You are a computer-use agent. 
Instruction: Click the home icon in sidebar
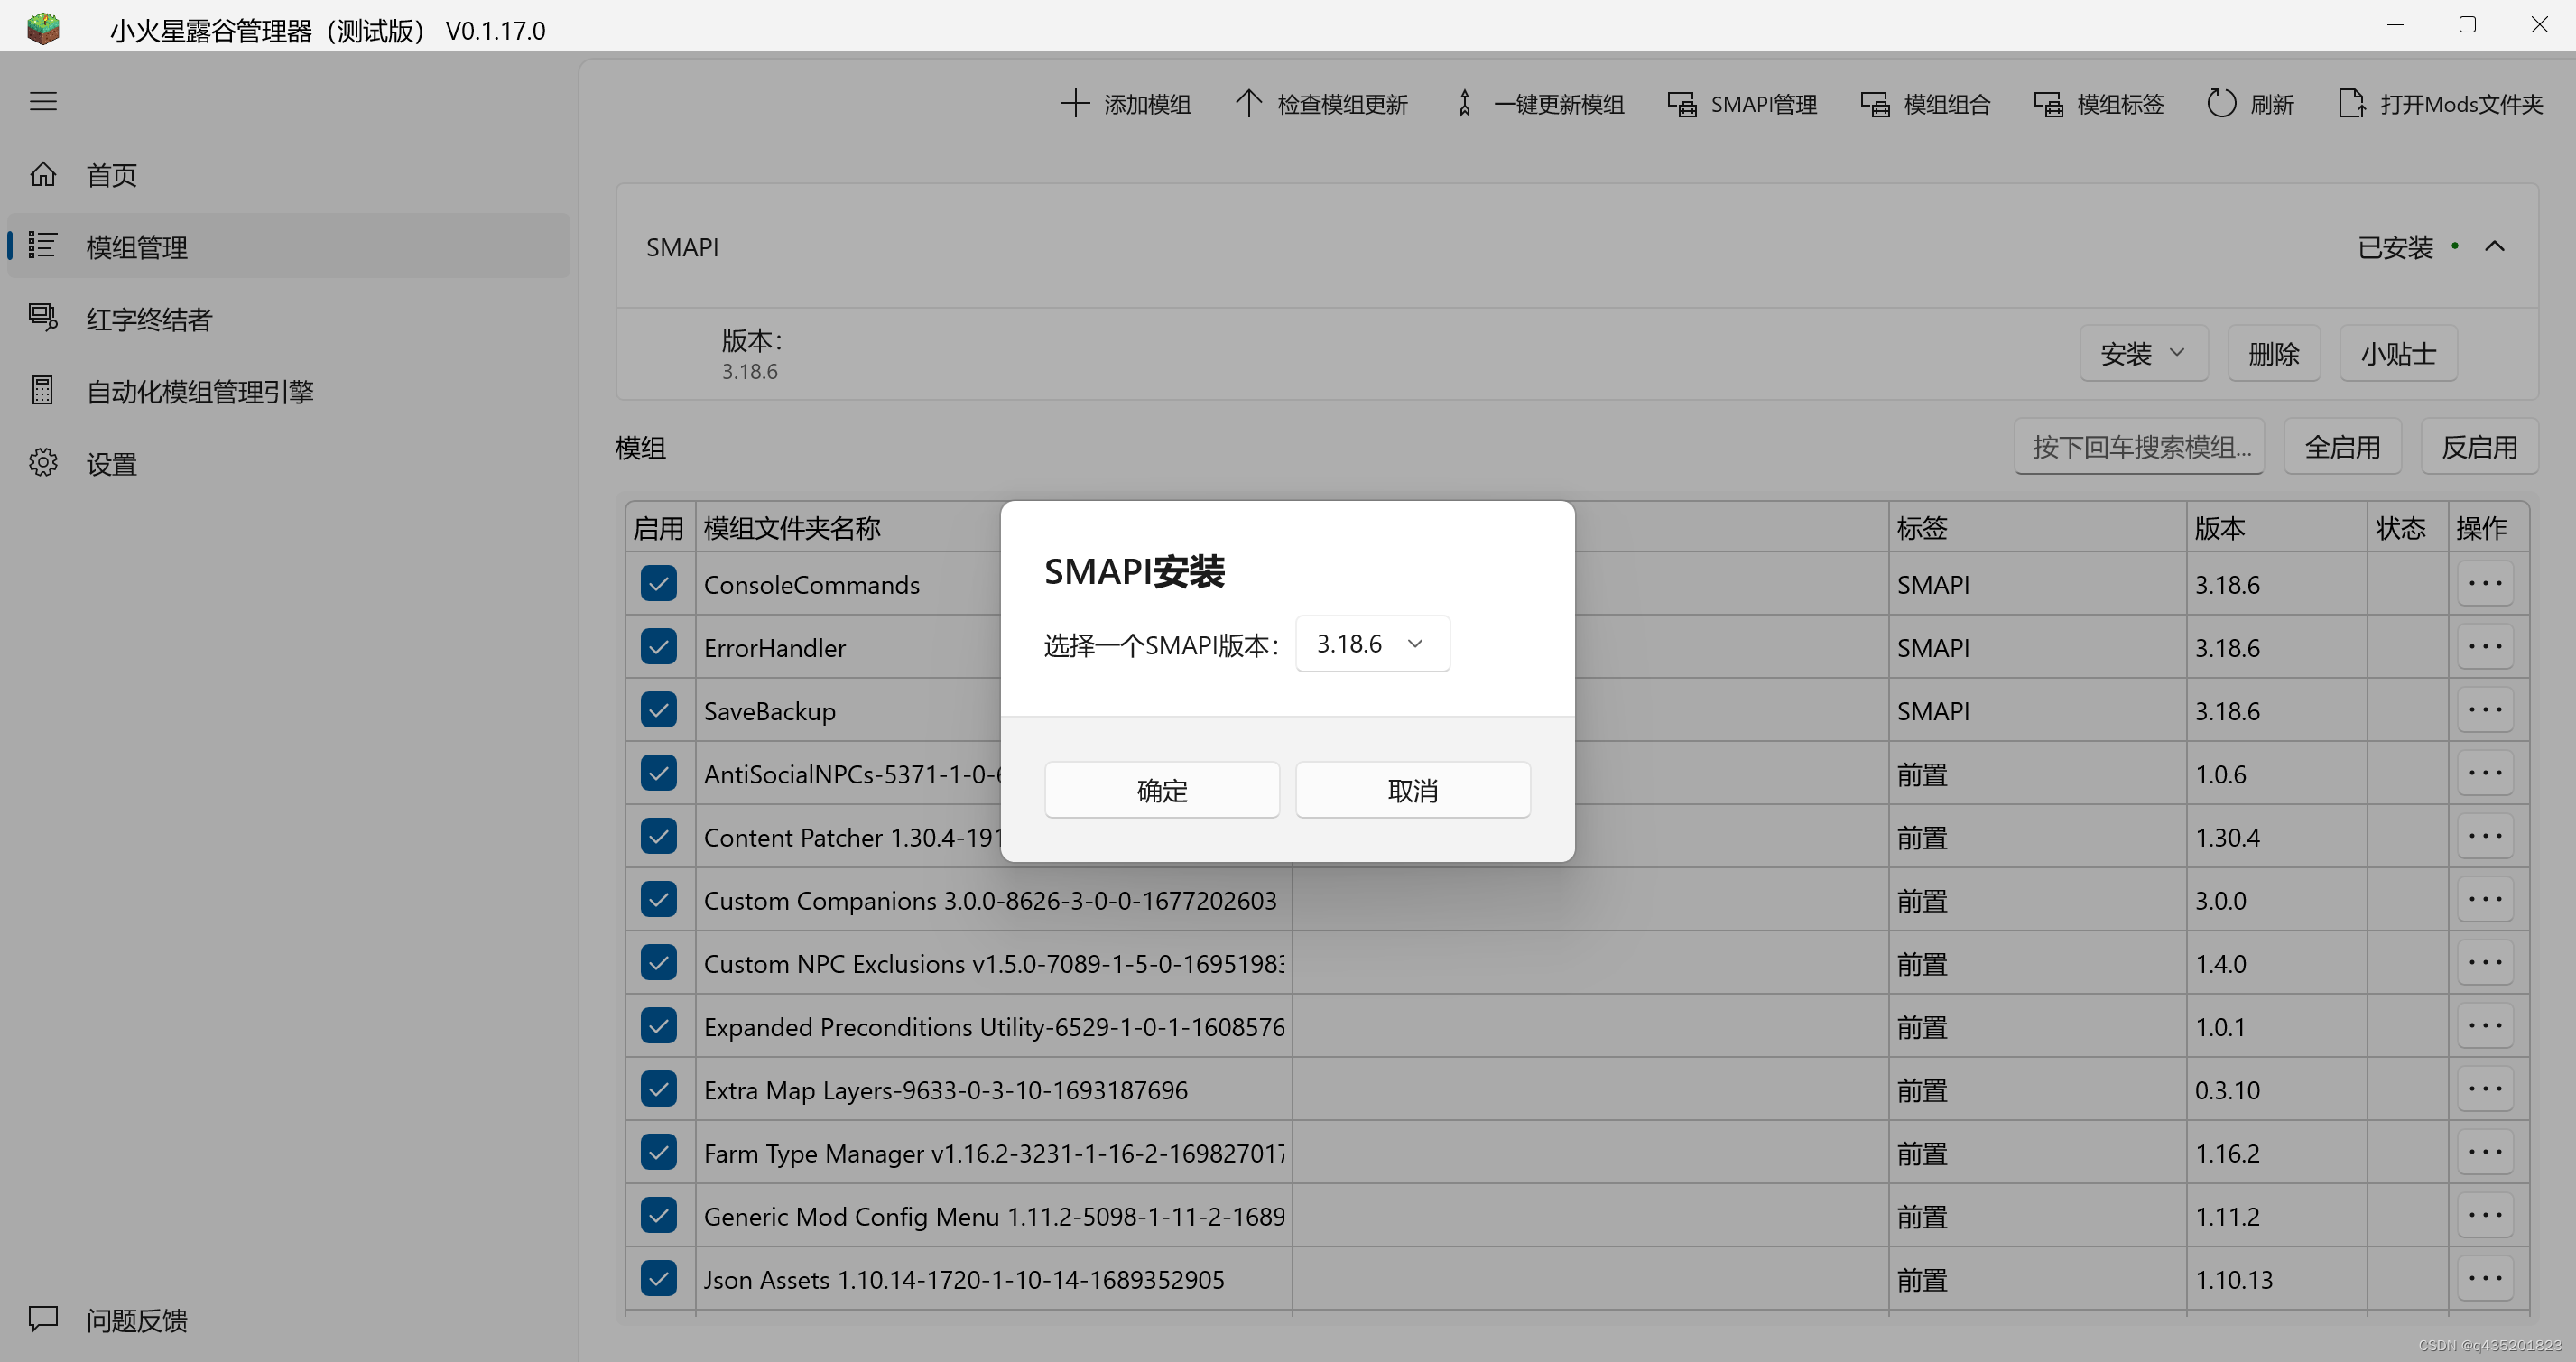(43, 175)
